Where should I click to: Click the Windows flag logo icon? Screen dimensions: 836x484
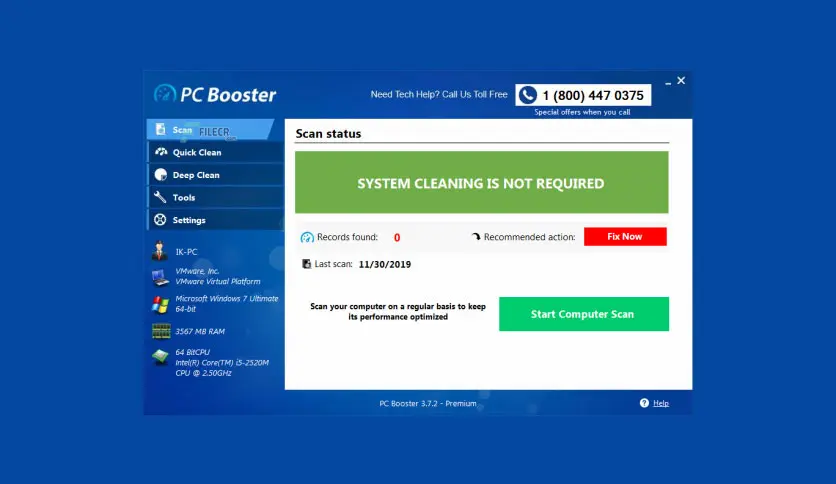click(x=160, y=304)
